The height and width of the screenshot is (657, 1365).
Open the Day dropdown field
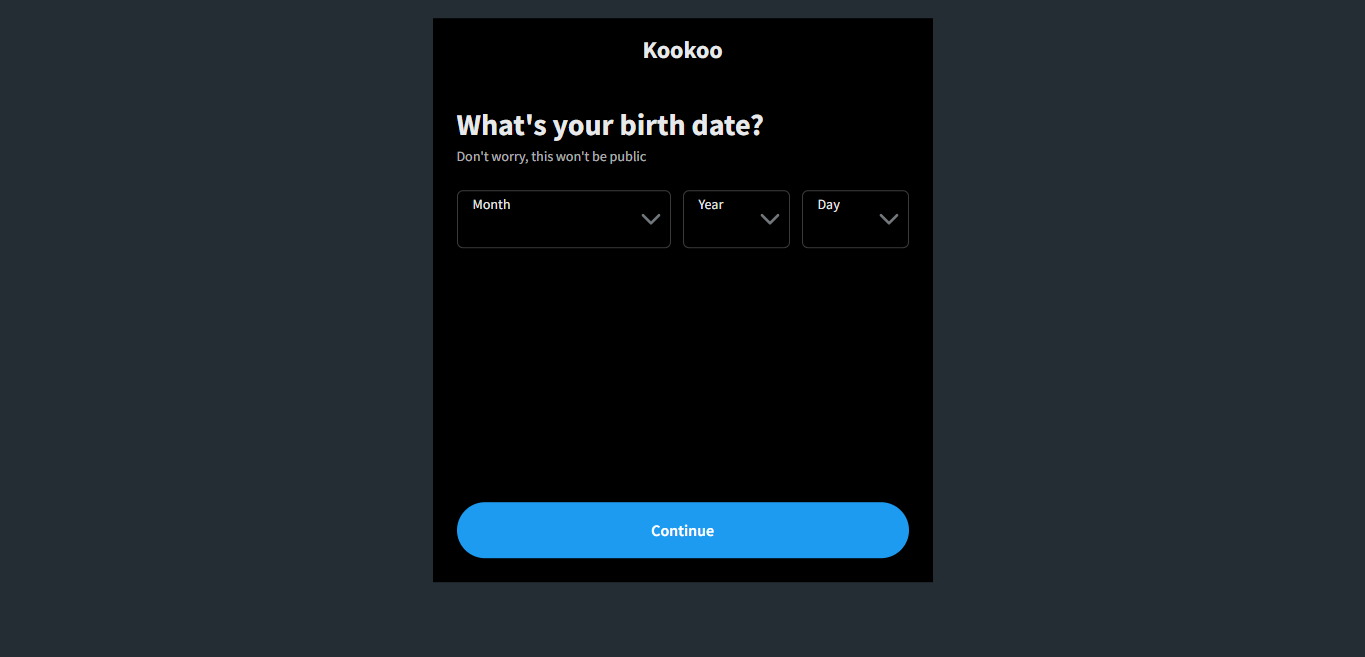[x=854, y=219]
